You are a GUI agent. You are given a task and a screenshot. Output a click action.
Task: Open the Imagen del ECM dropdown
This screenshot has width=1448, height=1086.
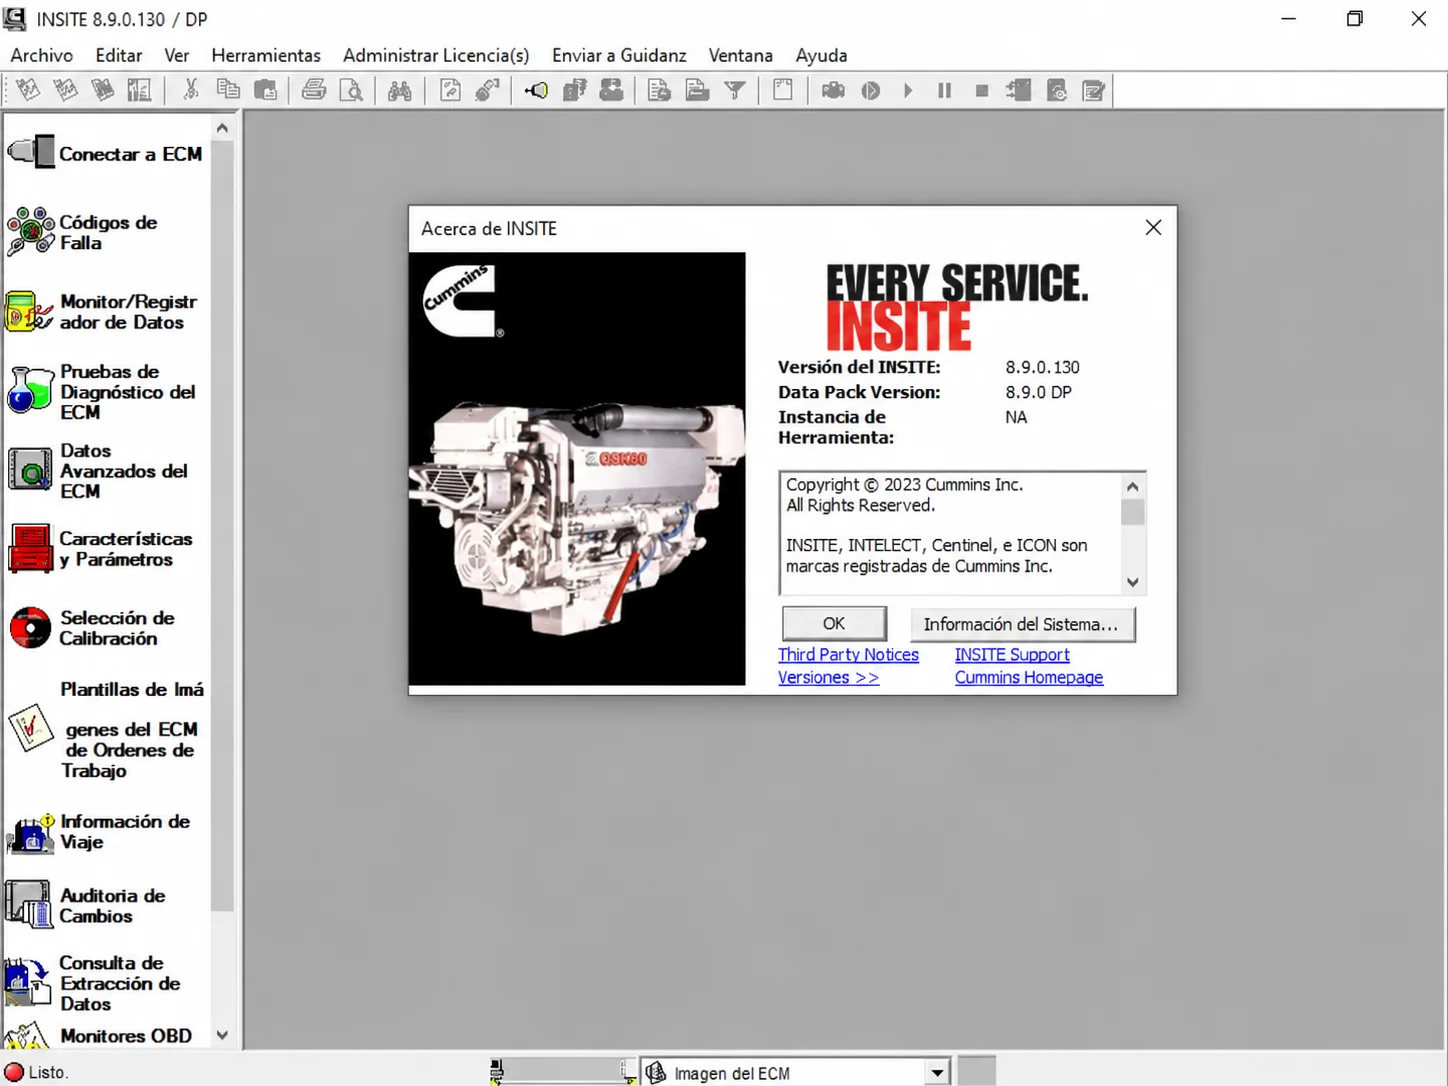pos(937,1073)
